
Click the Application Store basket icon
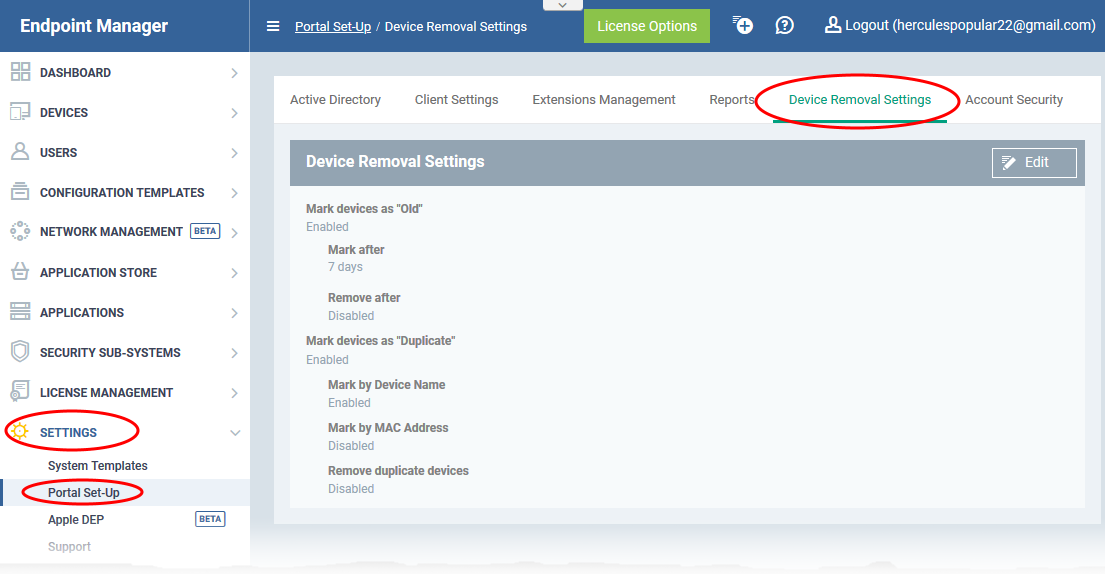pyautogui.click(x=20, y=271)
